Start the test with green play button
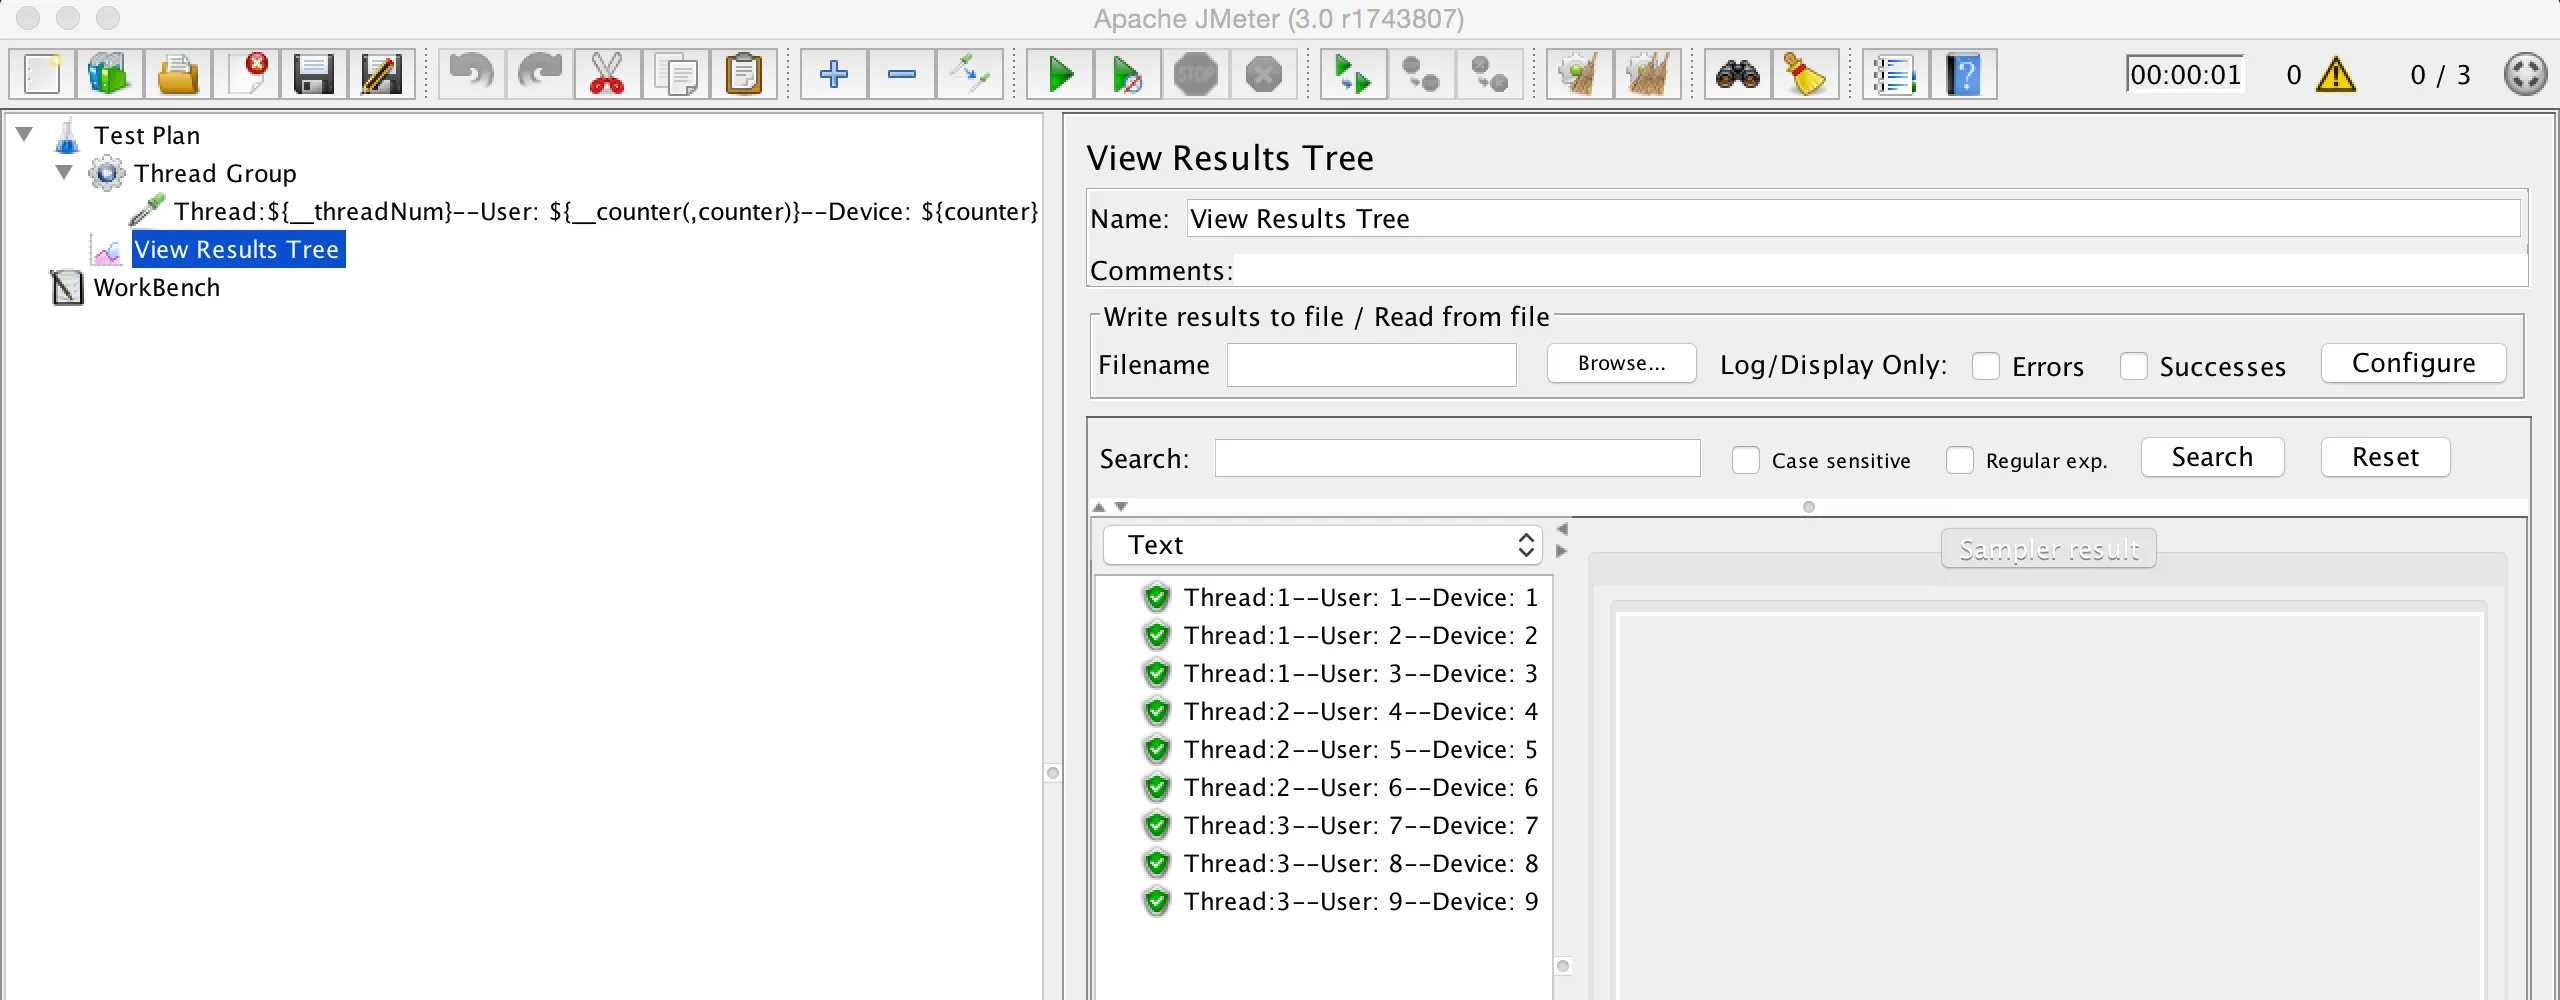 [x=1060, y=74]
